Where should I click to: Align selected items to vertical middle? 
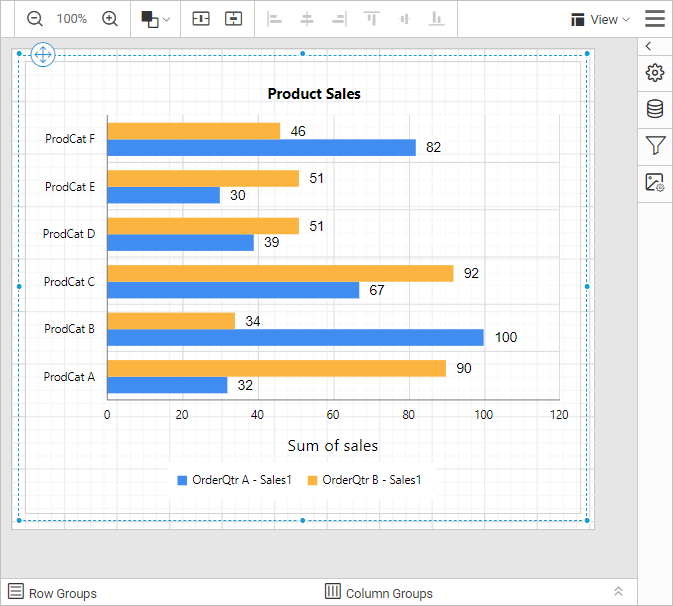point(404,19)
